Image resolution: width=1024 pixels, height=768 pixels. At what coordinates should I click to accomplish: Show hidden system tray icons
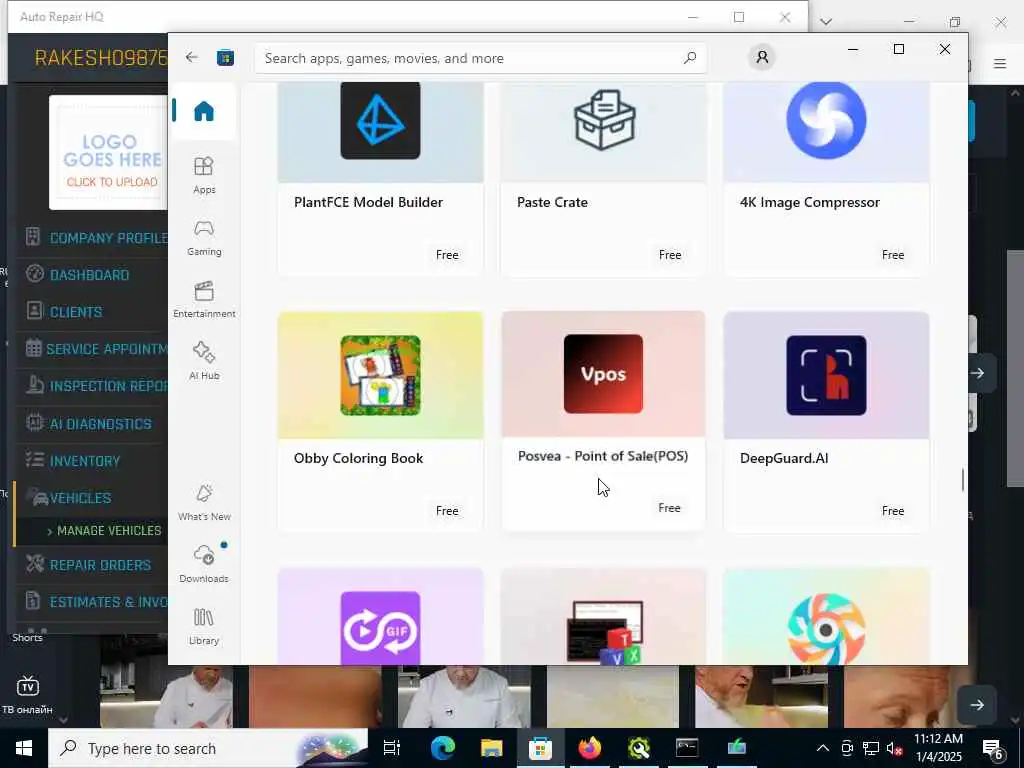click(823, 748)
